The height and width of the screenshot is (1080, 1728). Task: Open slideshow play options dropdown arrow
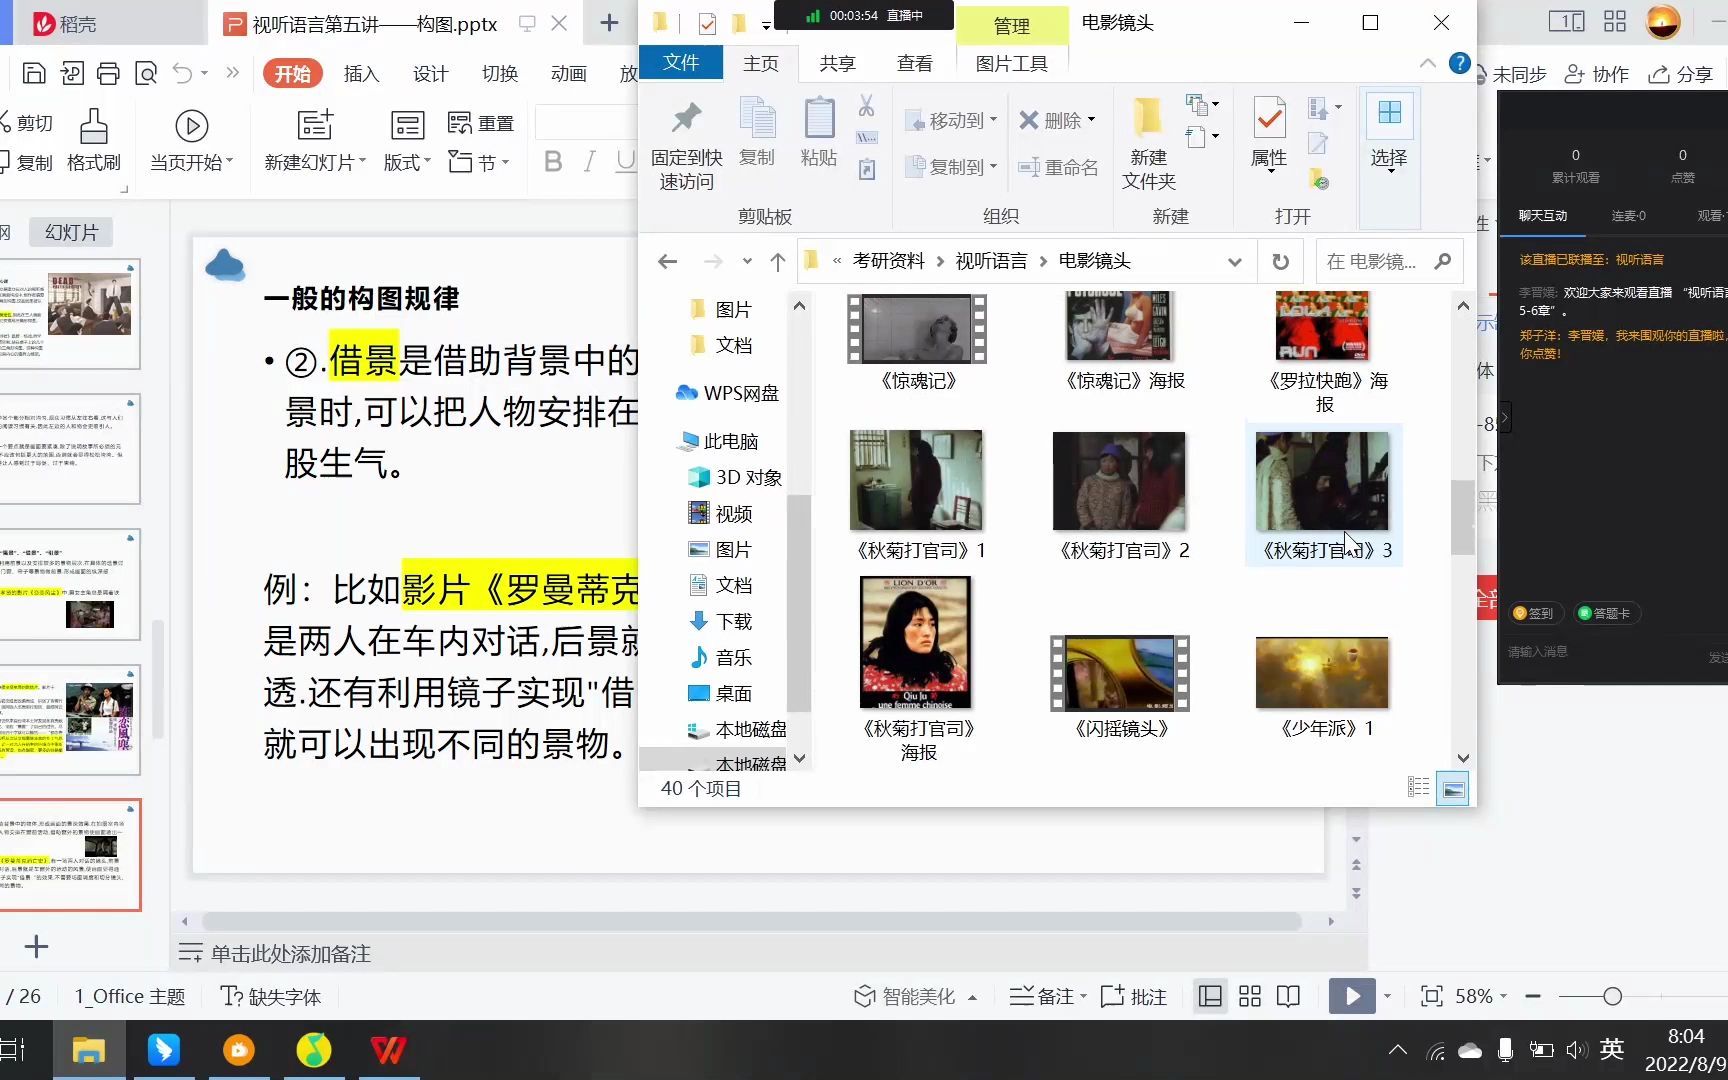[1386, 996]
